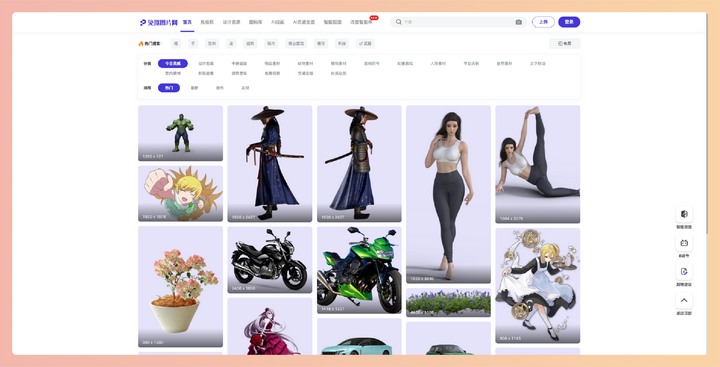Click the 上传 upload button
Screen dimensions: 720x367
point(543,22)
